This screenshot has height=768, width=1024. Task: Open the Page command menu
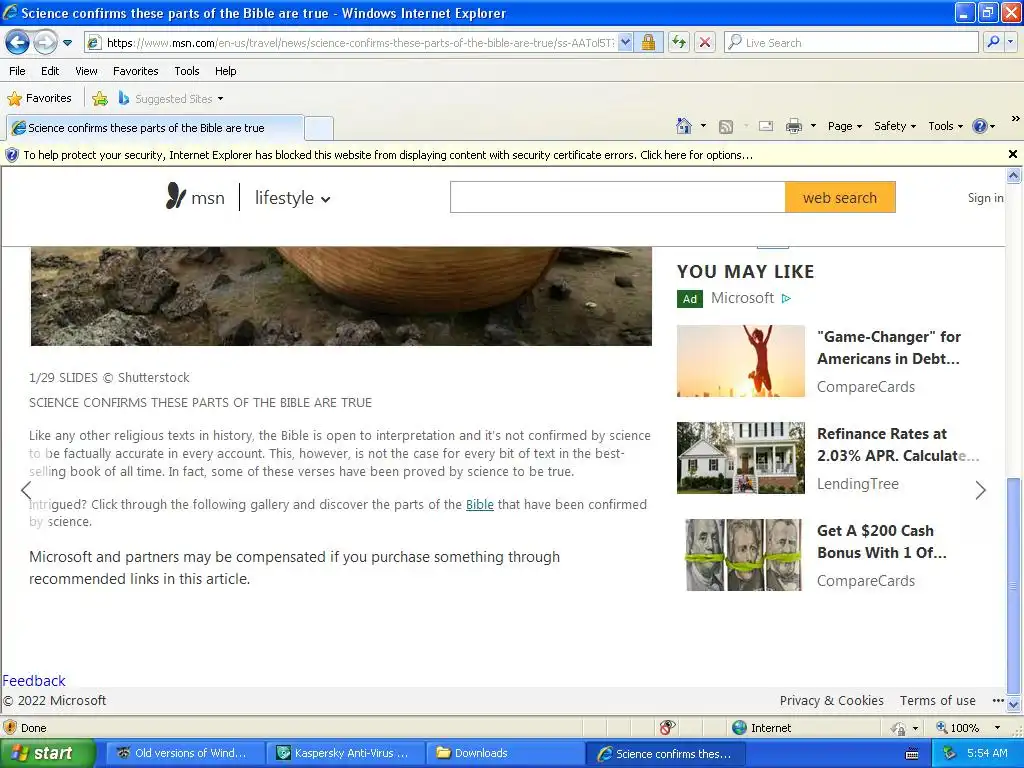845,126
